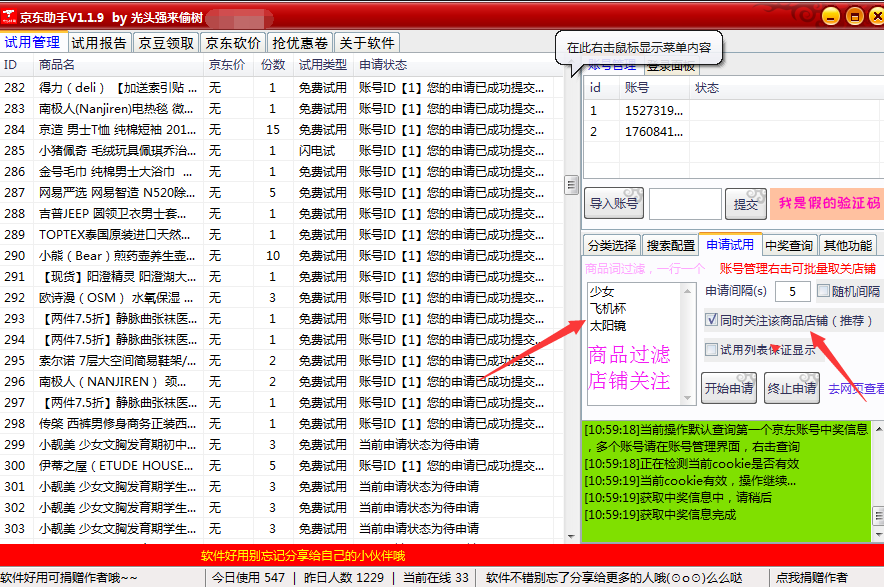Click the 账号 column header in account list

(x=654, y=88)
